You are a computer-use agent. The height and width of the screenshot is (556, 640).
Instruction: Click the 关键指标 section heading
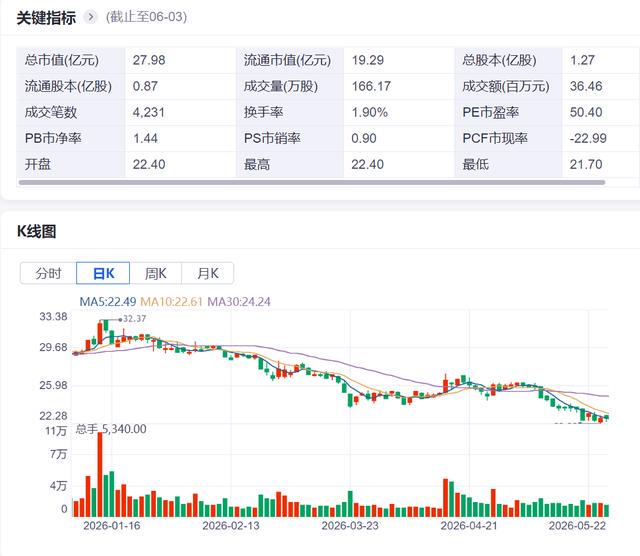[46, 18]
